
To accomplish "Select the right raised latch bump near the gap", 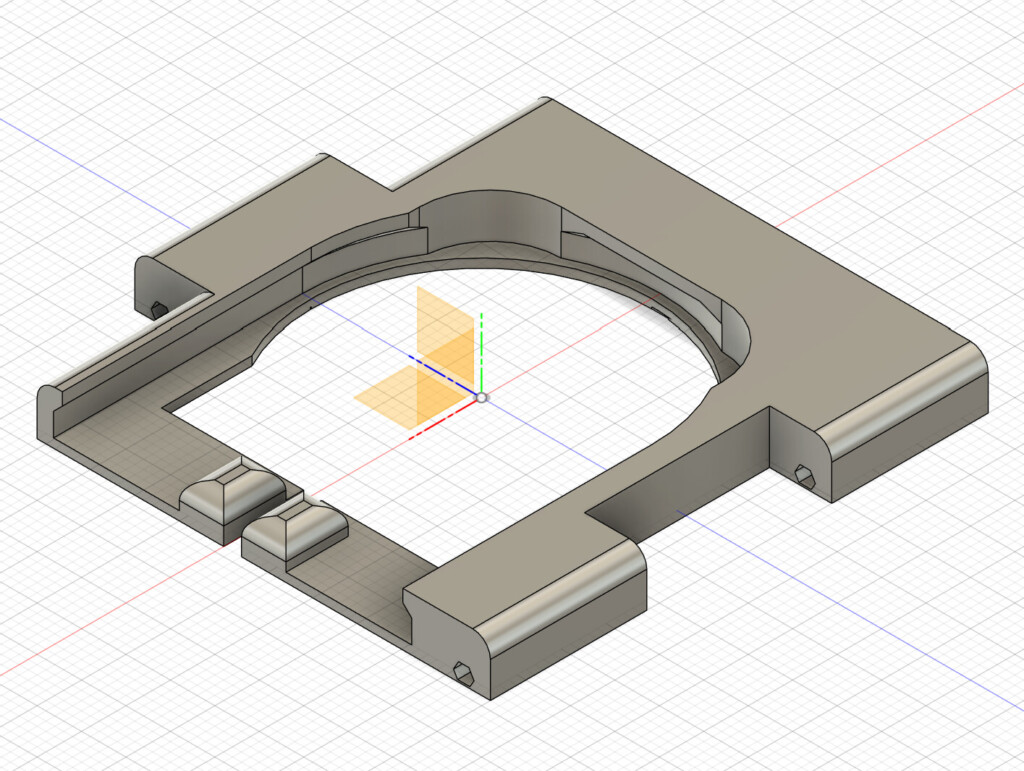I will pyautogui.click(x=296, y=530).
